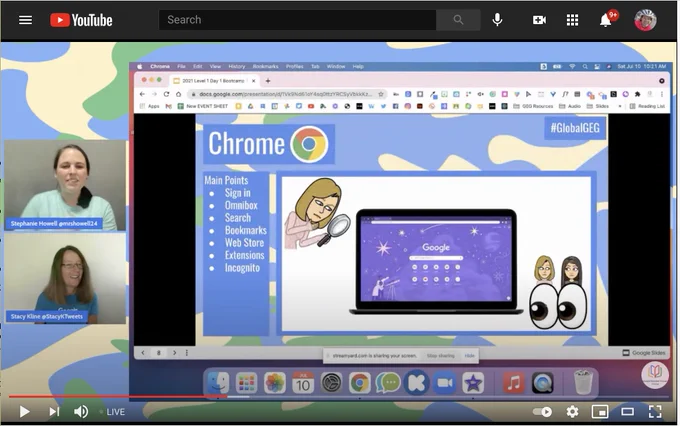The width and height of the screenshot is (680, 426).
Task: Open Photos from the dock
Action: coord(275,383)
